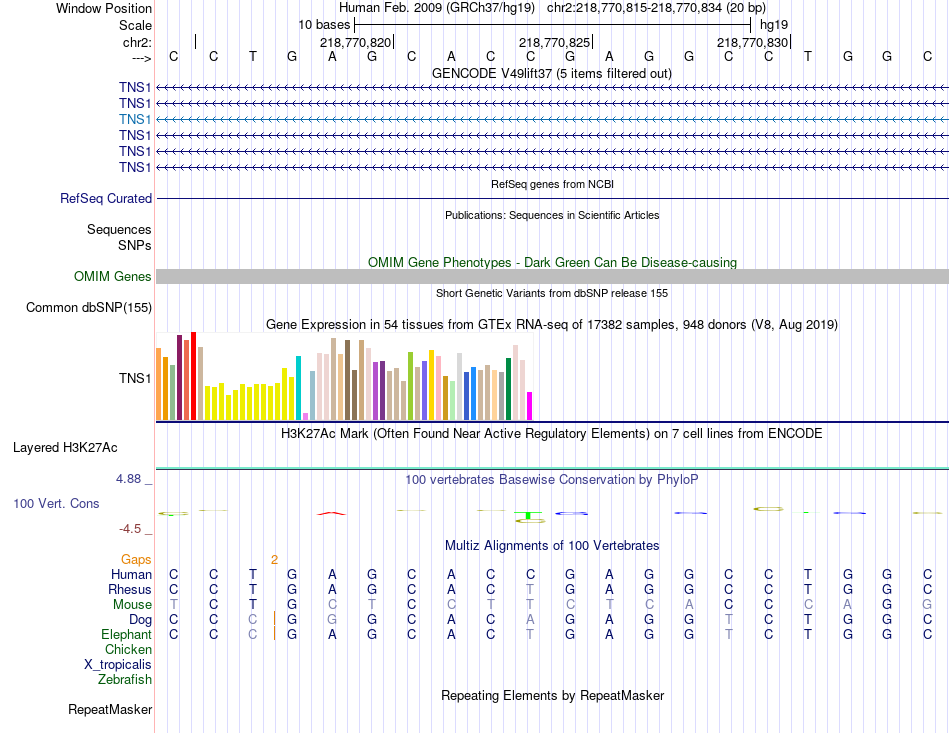Click the 218,770,830 ruler coordinate

click(x=752, y=42)
